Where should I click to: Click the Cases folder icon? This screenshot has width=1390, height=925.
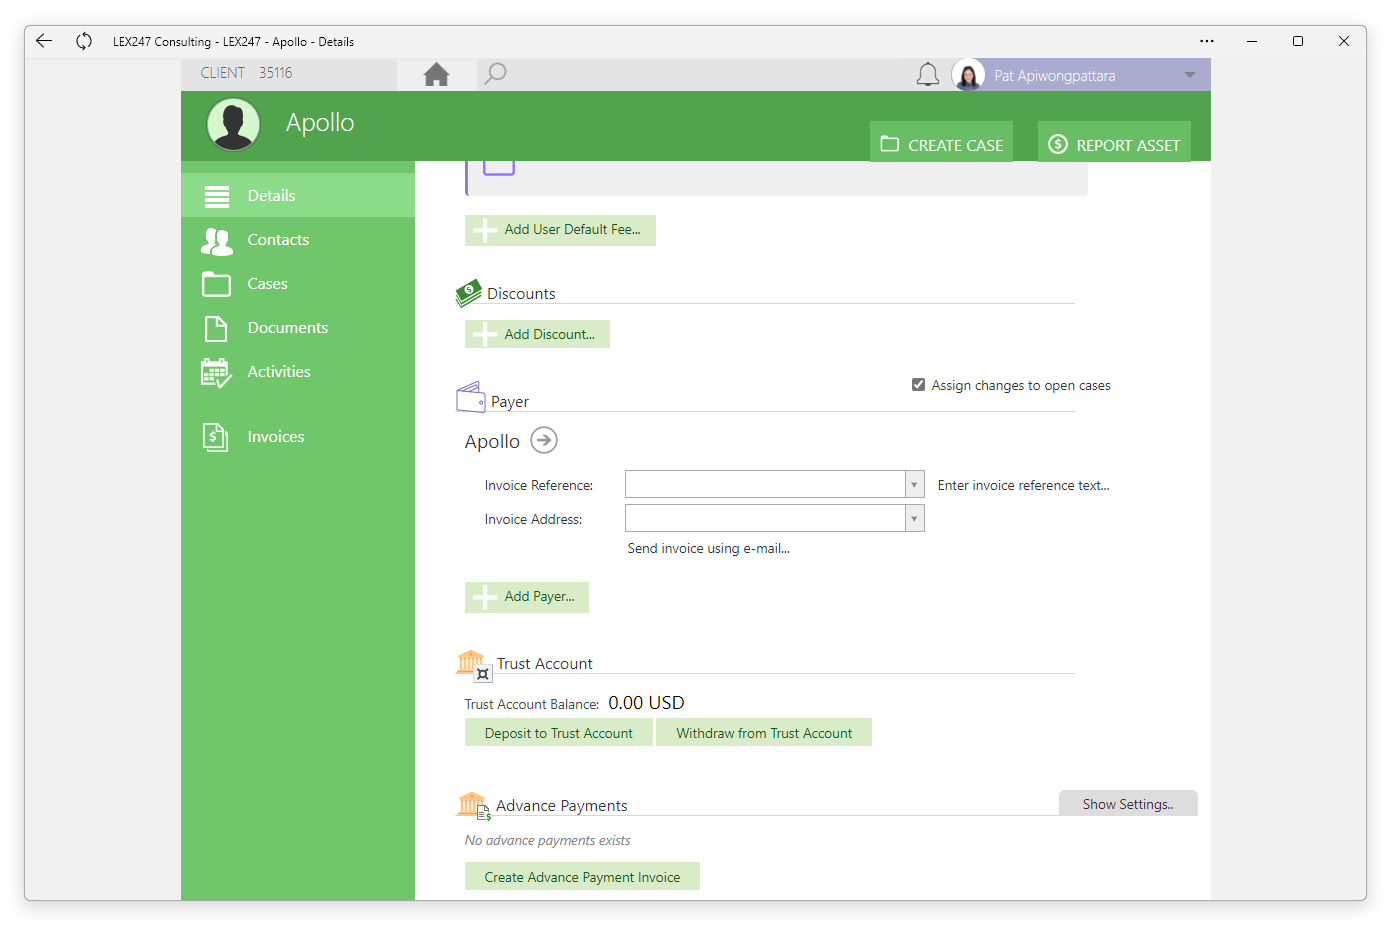[217, 284]
